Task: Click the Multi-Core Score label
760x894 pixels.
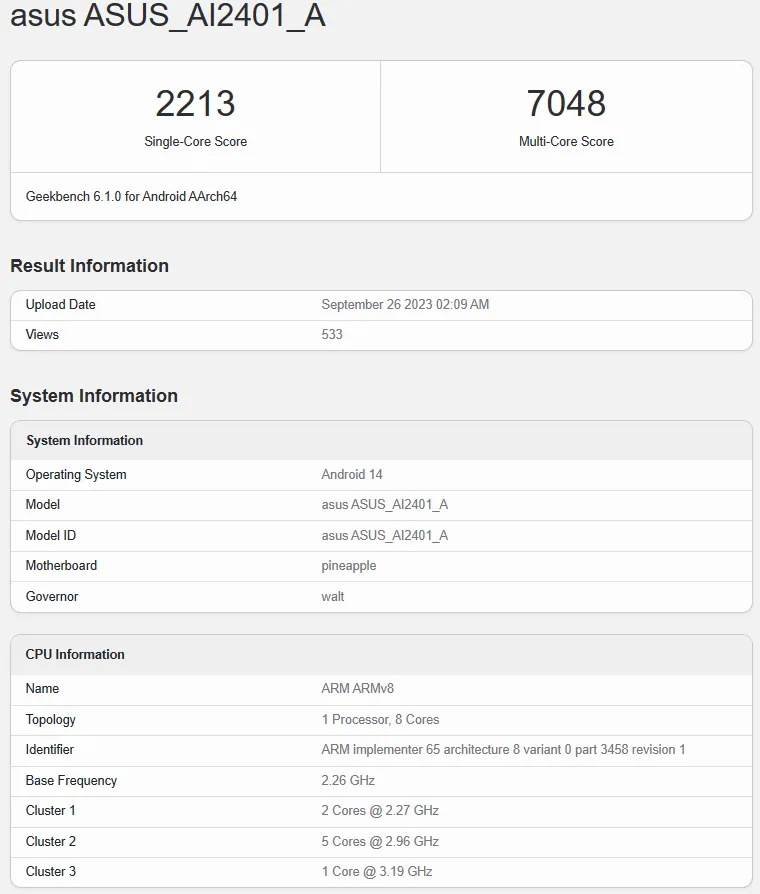Action: coord(566,141)
